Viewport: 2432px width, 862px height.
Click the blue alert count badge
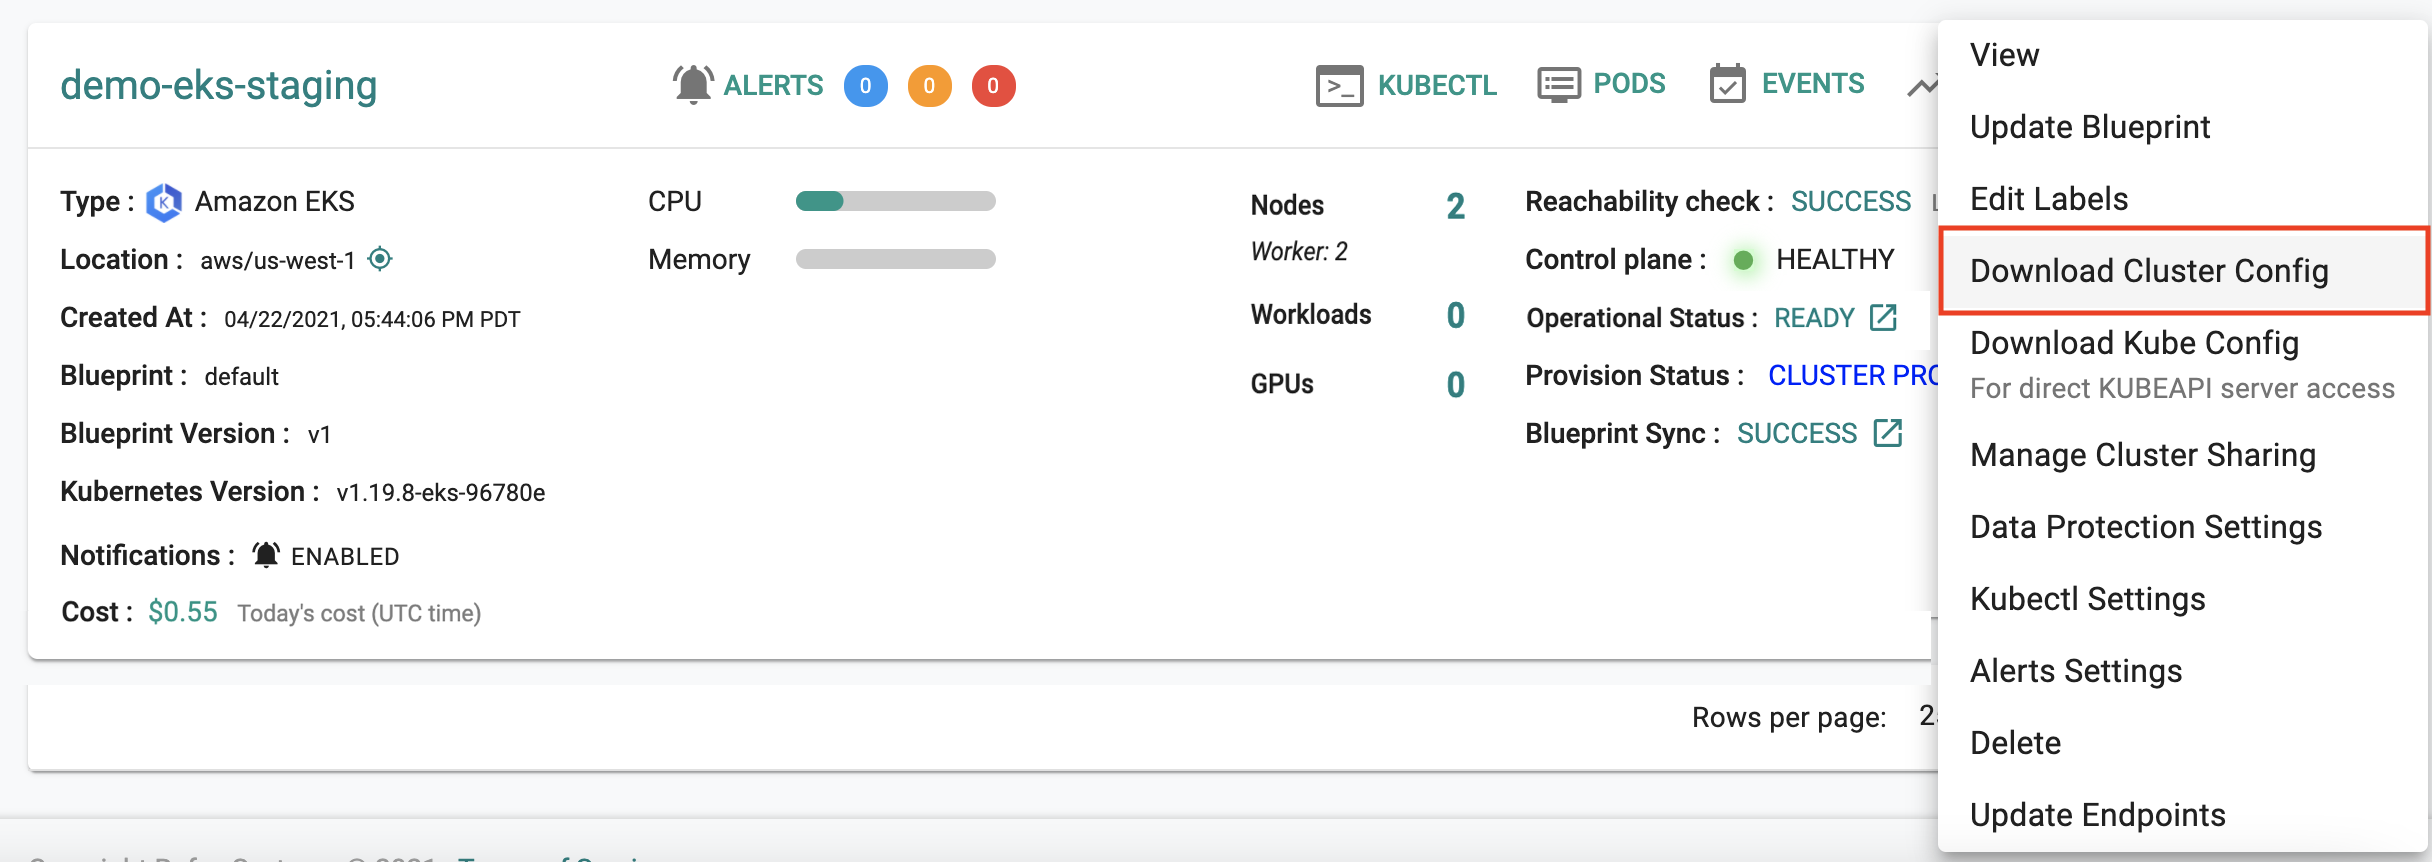(x=866, y=86)
